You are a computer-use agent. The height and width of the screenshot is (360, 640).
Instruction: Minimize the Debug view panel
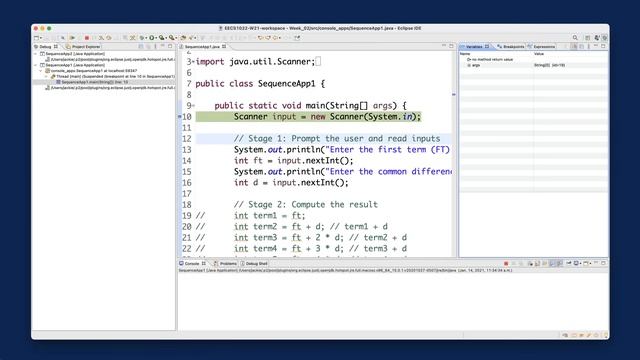pyautogui.click(x=162, y=46)
